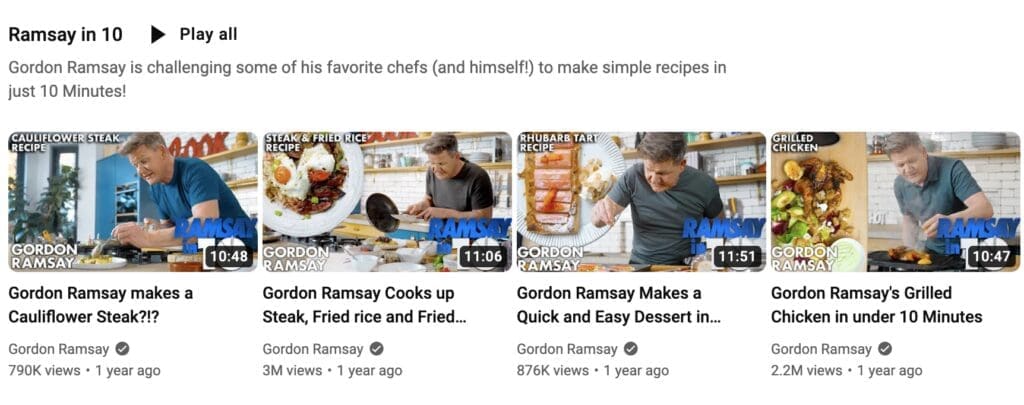The width and height of the screenshot is (1024, 405).
Task: Click the verified checkmark under Grilled Chicken video
Action: click(885, 349)
